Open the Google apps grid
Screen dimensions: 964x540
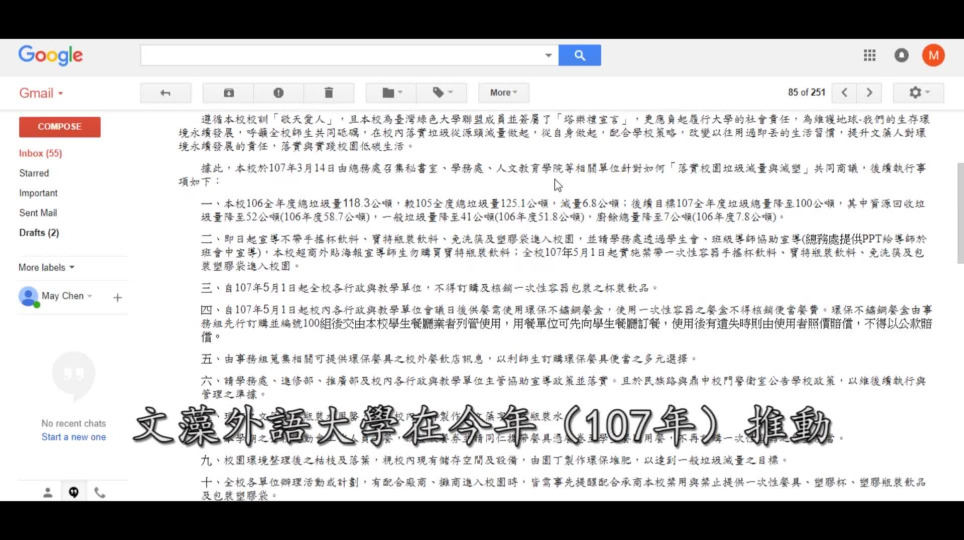(869, 56)
